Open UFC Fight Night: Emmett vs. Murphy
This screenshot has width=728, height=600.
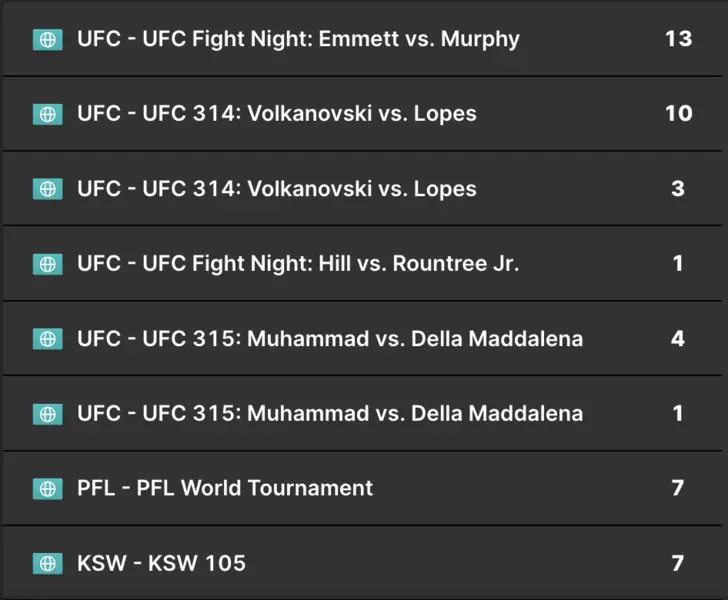tap(298, 39)
